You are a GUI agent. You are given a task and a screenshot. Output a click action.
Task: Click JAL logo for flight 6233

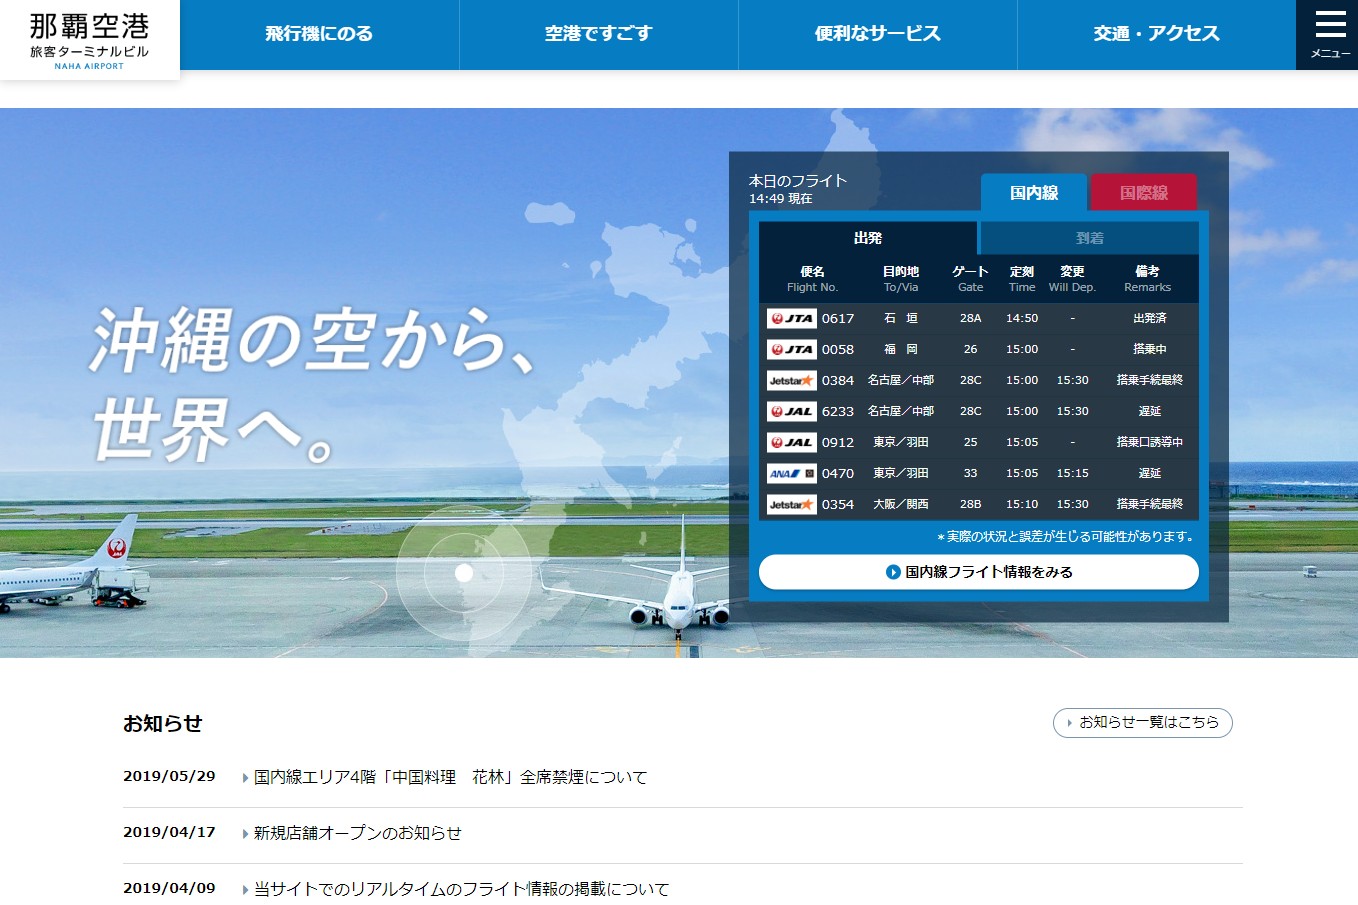[x=791, y=411]
